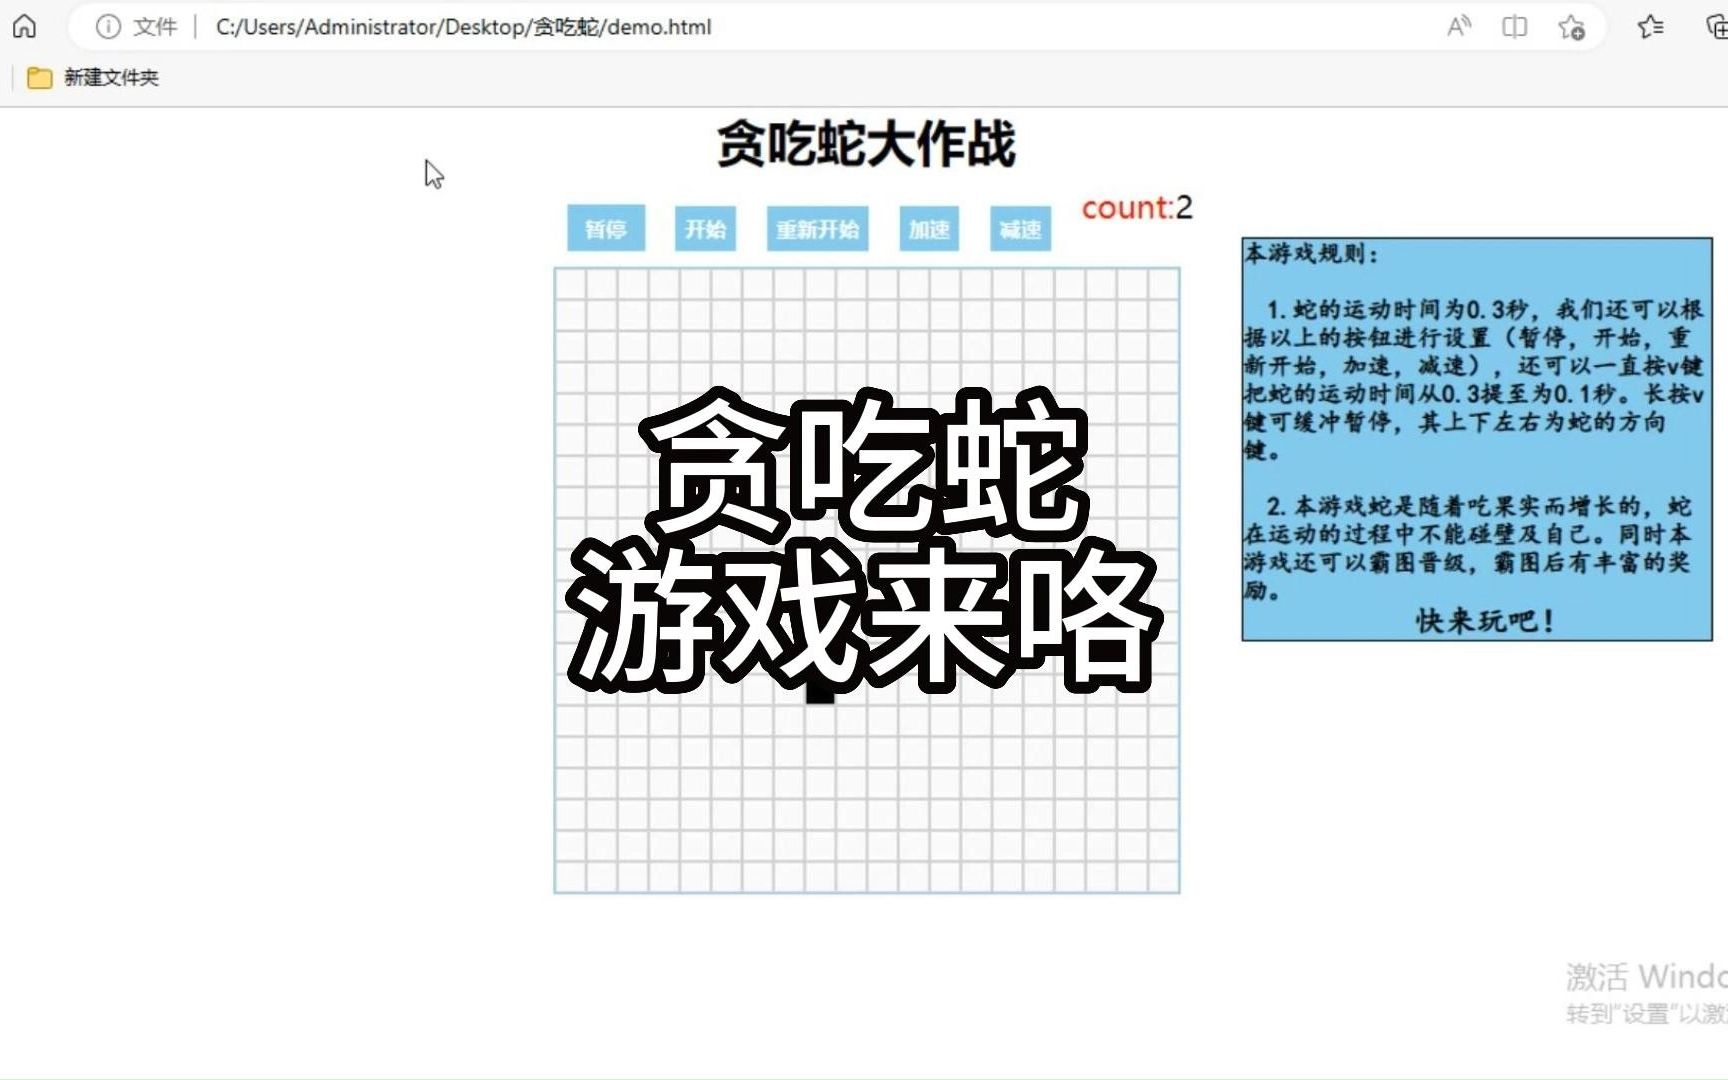This screenshot has height=1080, width=1728.
Task: Open the Favorites list icon
Action: pos(1651,26)
